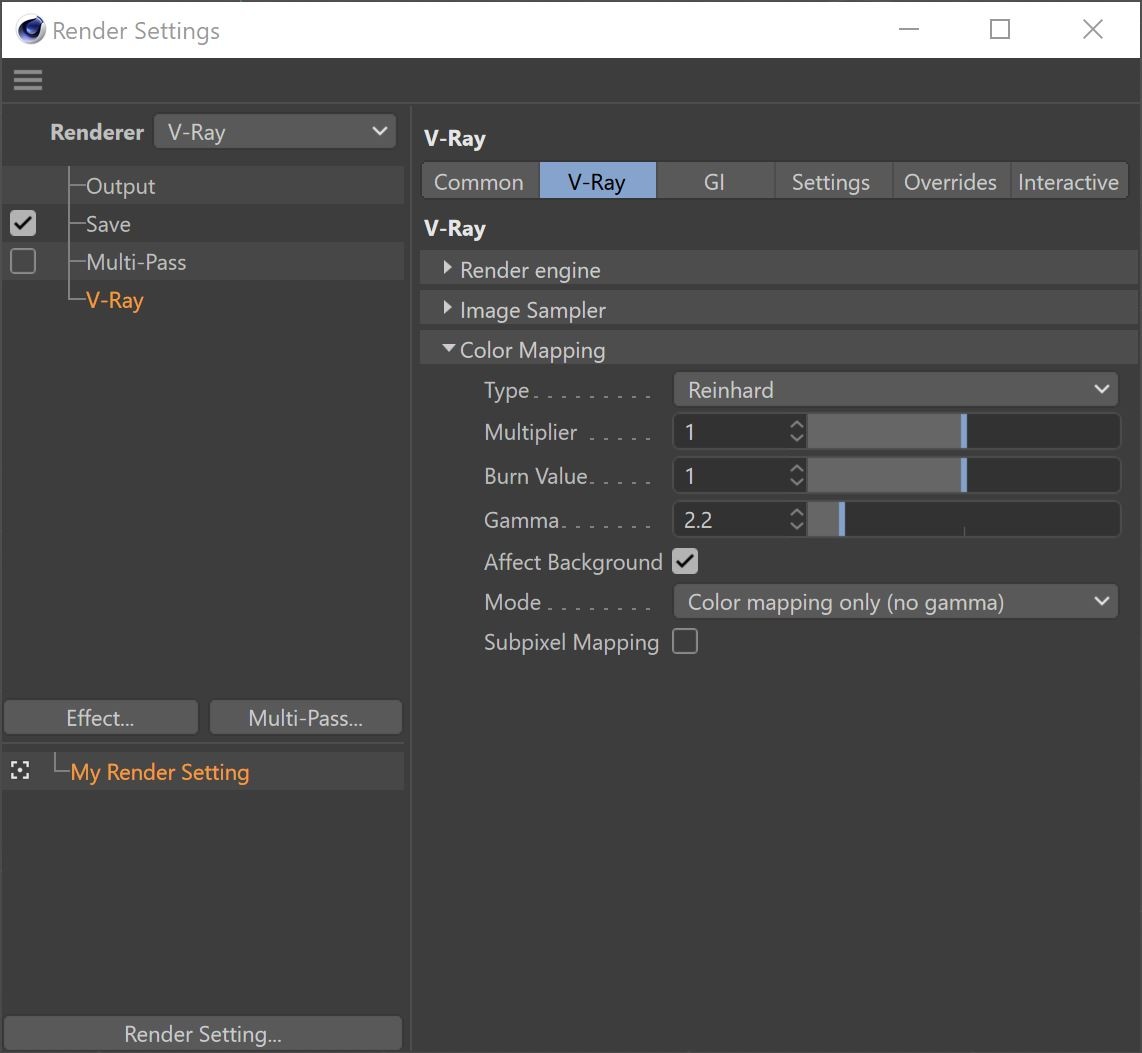Viewport: 1142px width, 1053px height.
Task: Select V-Ray in the settings tree
Action: tap(114, 300)
